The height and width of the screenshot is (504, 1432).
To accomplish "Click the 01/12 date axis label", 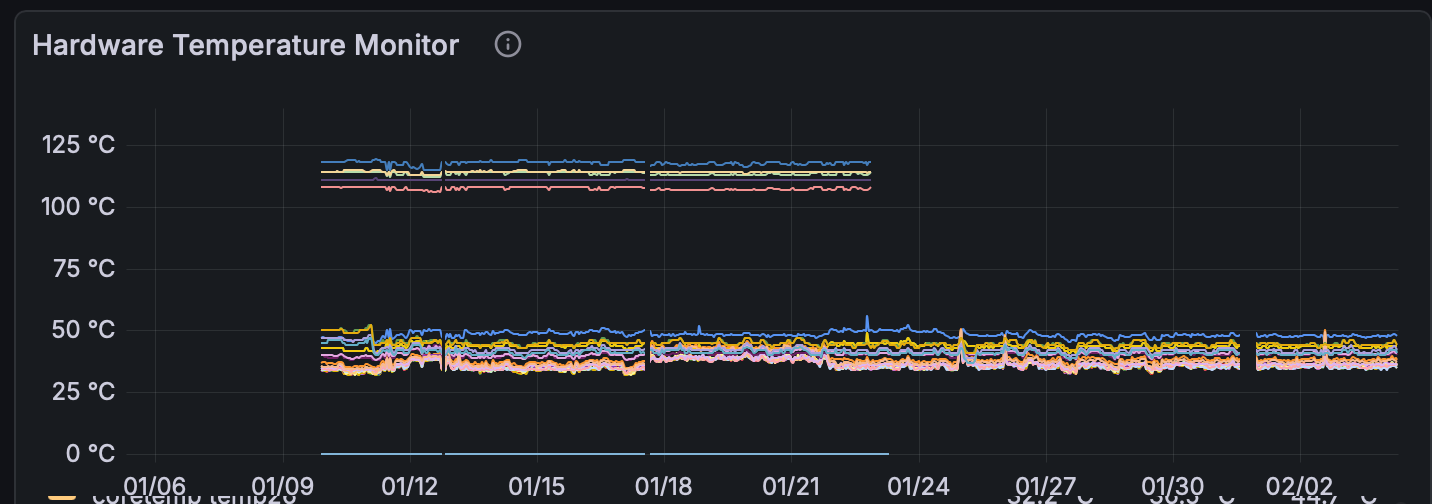I will click(x=410, y=486).
